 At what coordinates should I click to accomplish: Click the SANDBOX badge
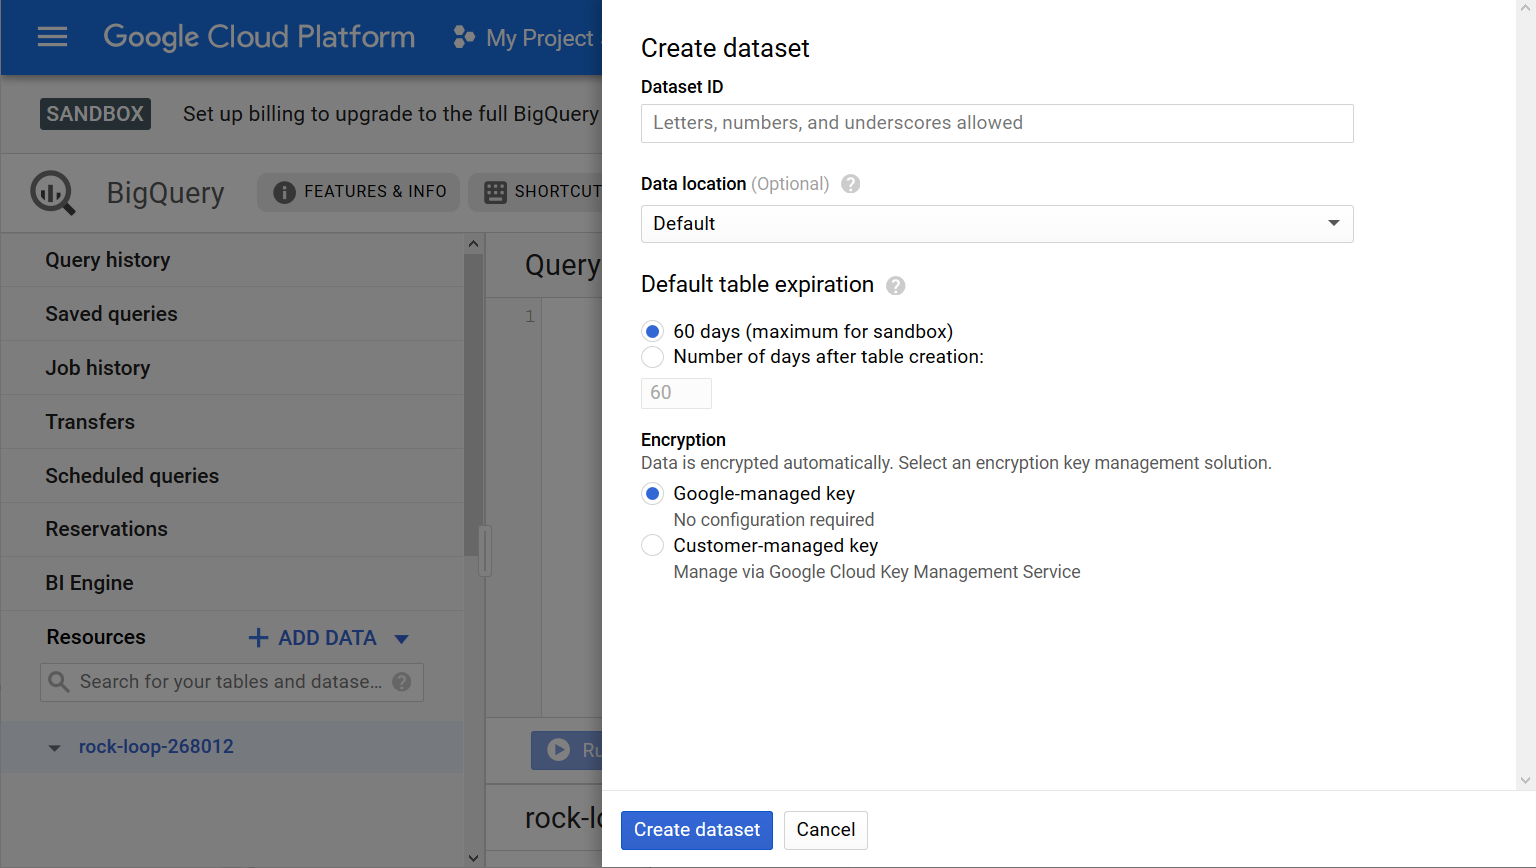(95, 114)
